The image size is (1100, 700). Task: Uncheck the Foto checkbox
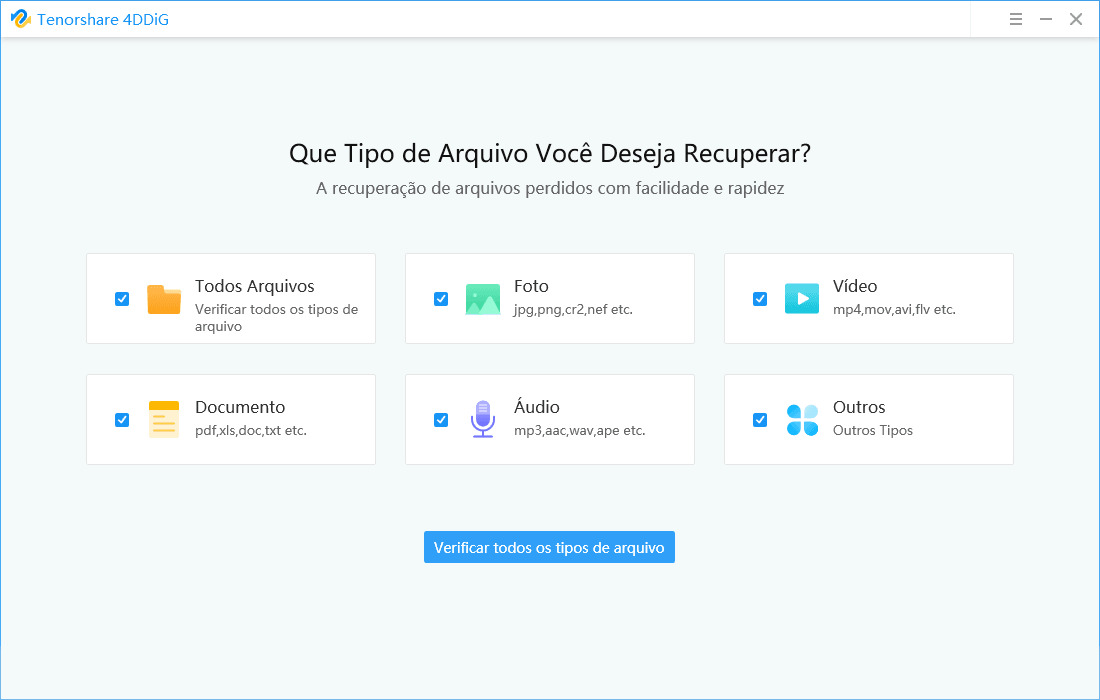[x=441, y=299]
